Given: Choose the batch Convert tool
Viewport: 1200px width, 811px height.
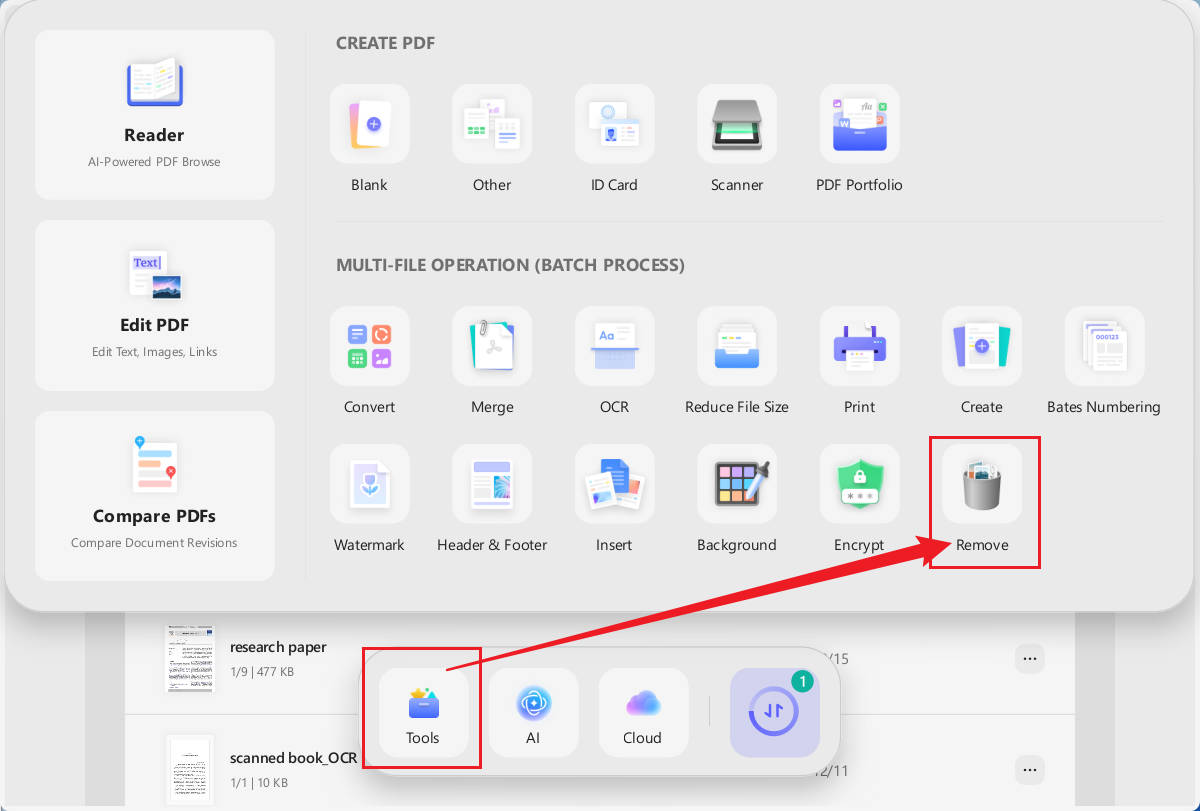Looking at the screenshot, I should coord(369,346).
